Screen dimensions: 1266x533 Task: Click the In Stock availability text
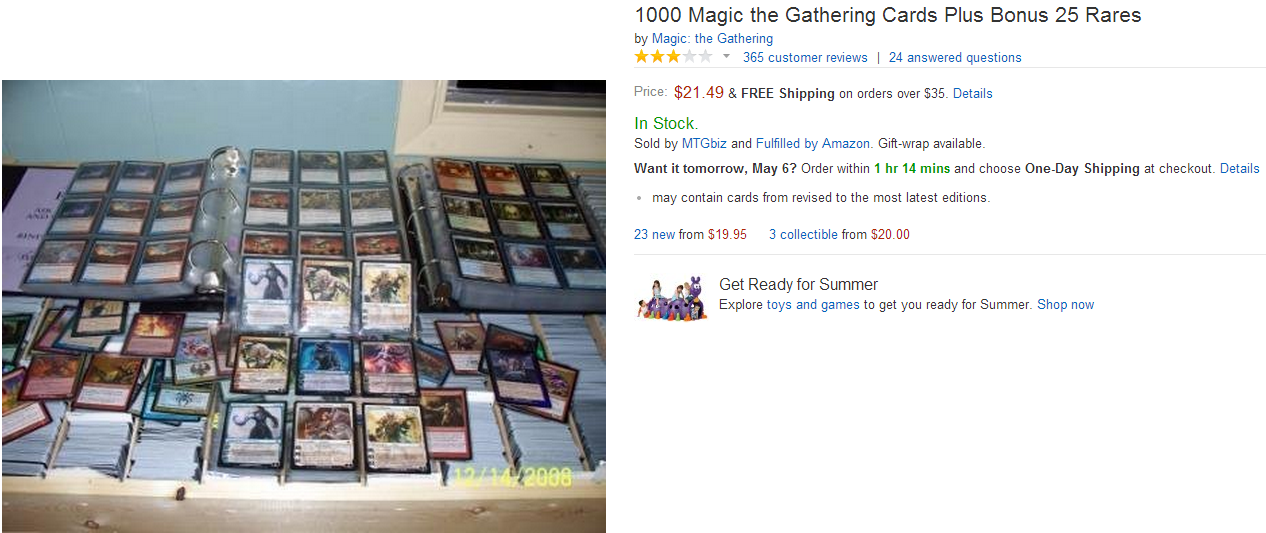click(666, 124)
